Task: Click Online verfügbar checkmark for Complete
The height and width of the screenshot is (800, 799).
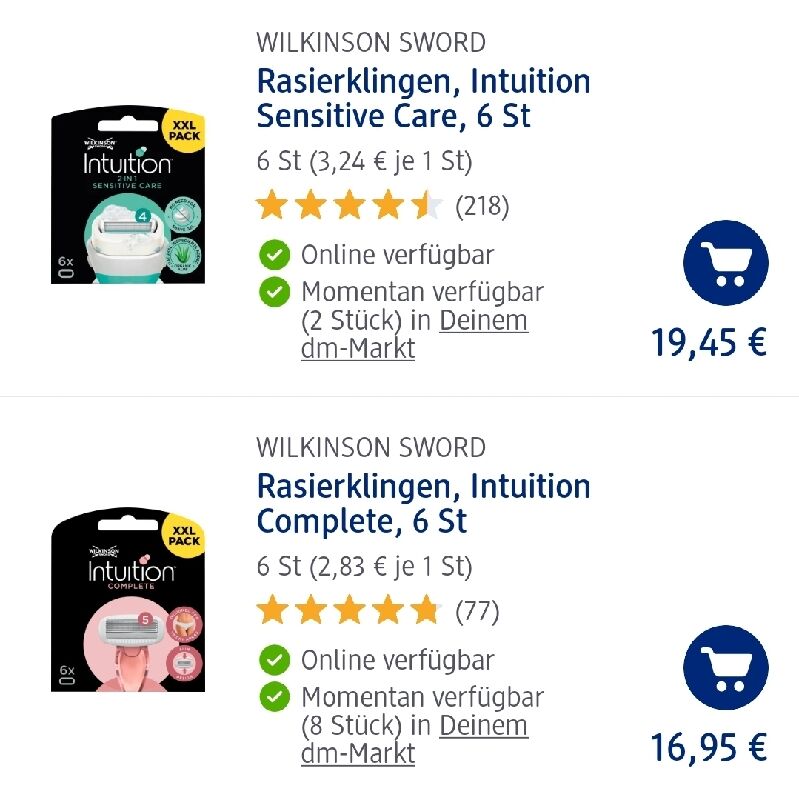Action: tap(274, 660)
